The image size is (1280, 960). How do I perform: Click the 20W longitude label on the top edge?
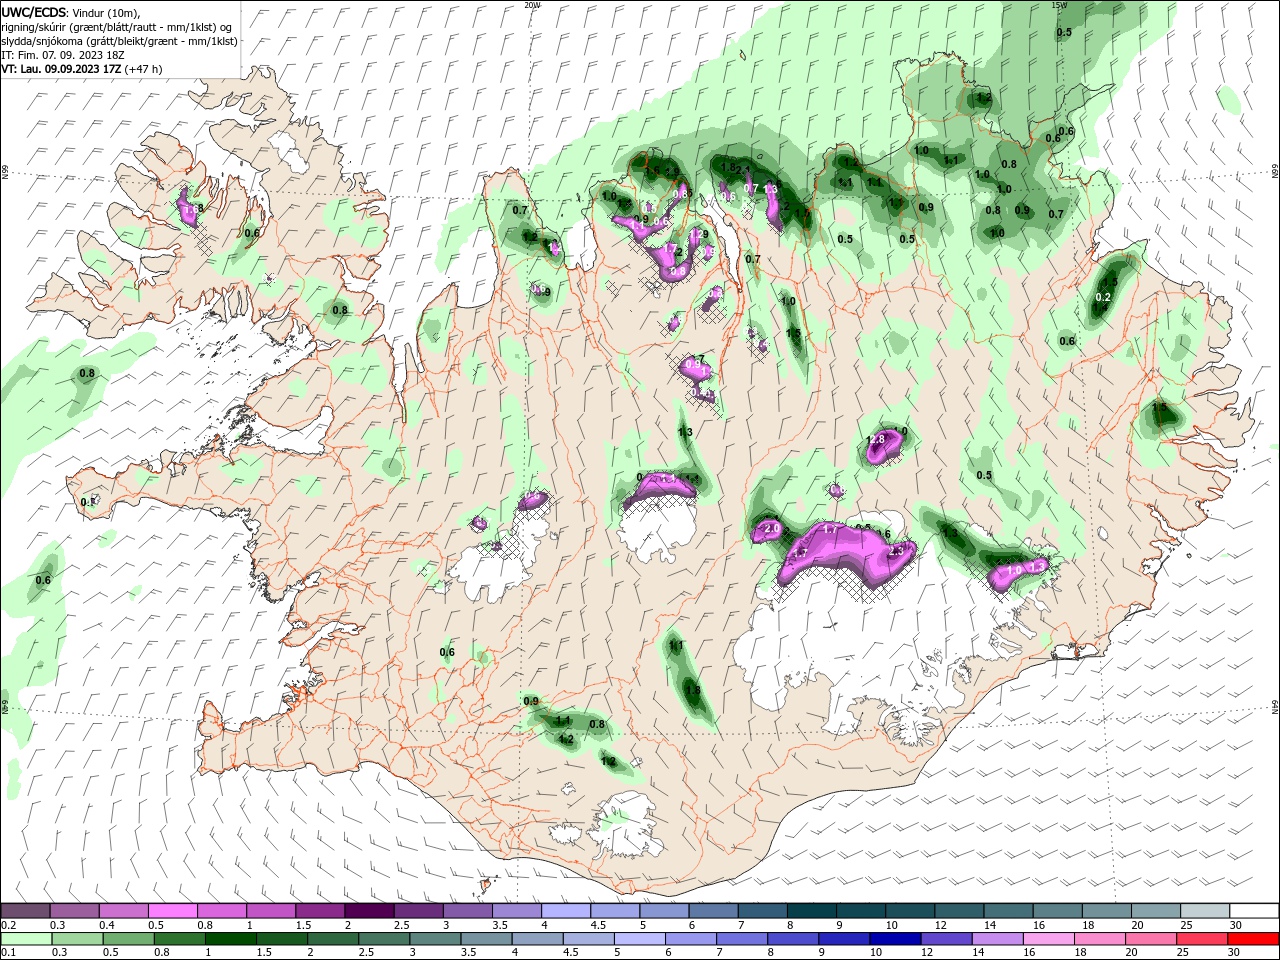[532, 5]
